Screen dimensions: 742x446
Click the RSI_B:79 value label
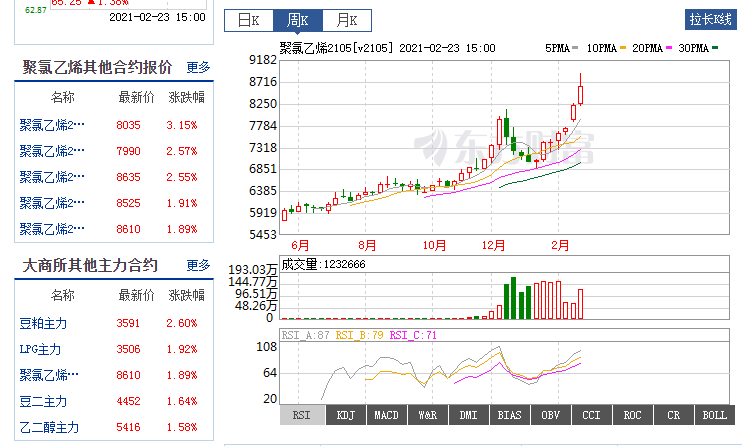point(359,335)
